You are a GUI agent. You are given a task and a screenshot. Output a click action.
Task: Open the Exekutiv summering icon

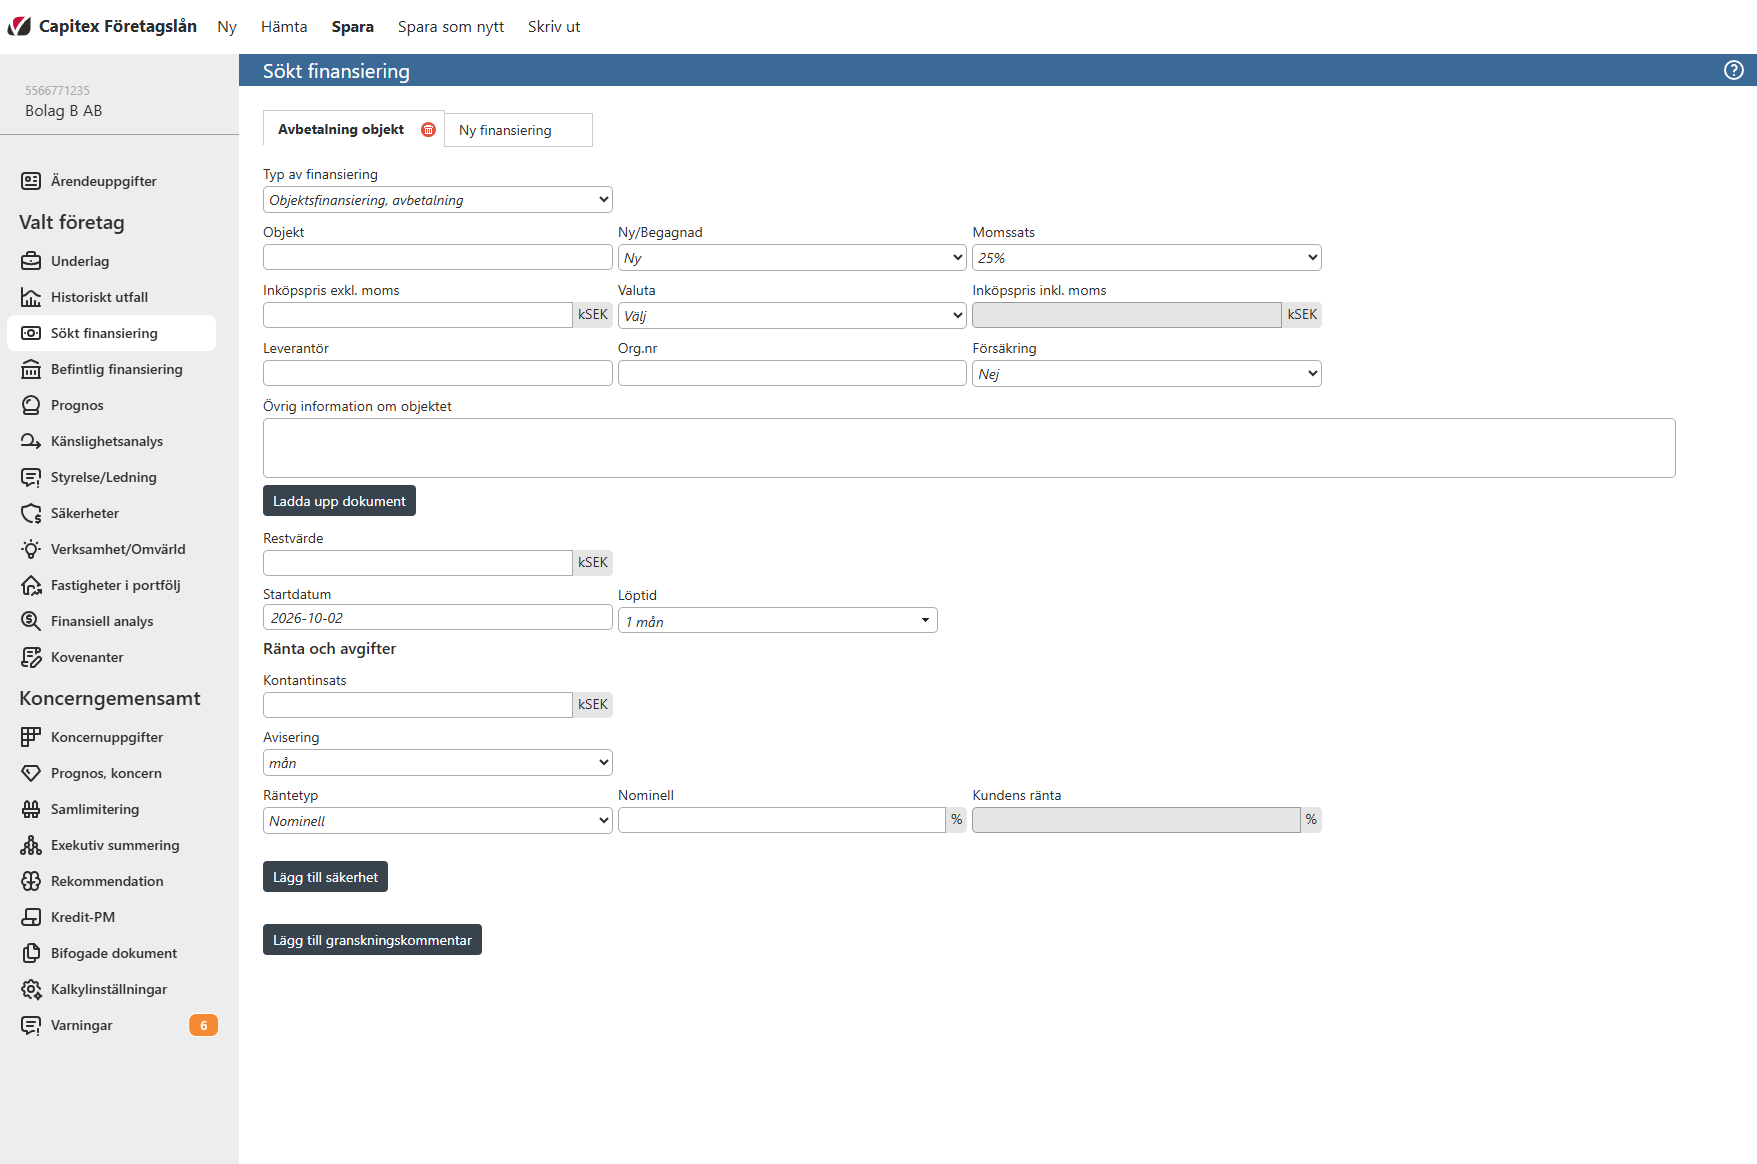pos(31,845)
